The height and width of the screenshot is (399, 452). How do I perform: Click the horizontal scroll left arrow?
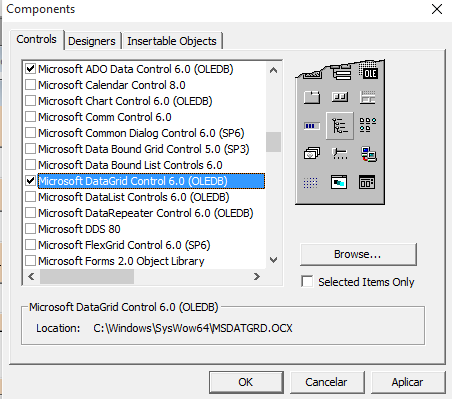point(31,276)
